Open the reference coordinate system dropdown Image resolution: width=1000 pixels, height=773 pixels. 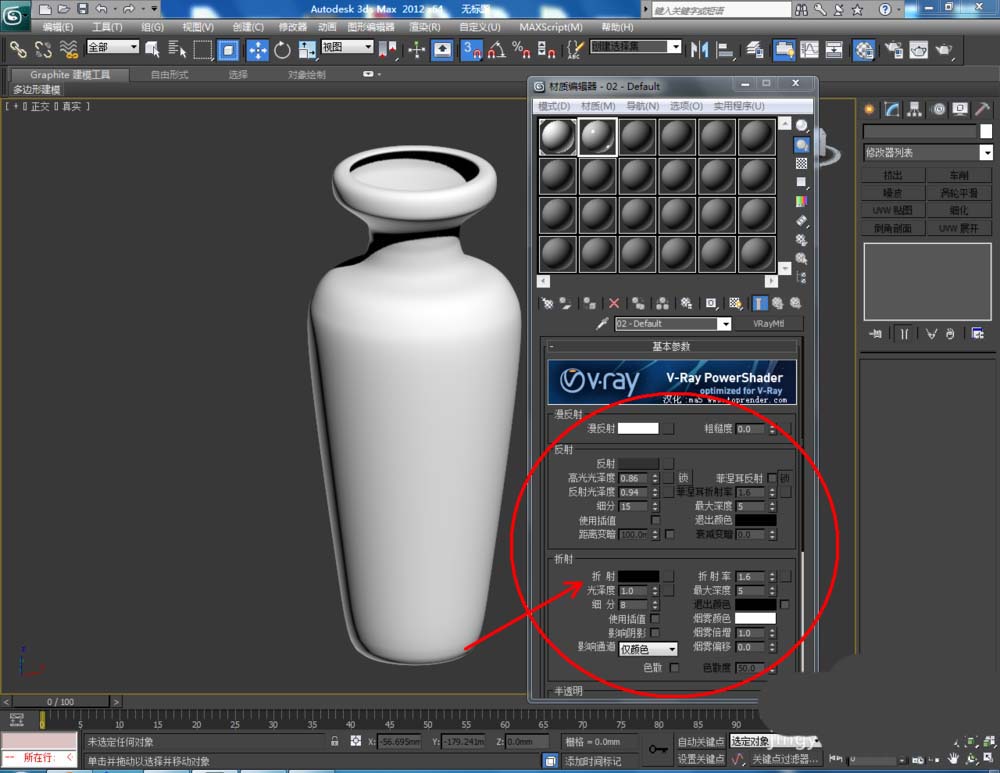[x=347, y=47]
